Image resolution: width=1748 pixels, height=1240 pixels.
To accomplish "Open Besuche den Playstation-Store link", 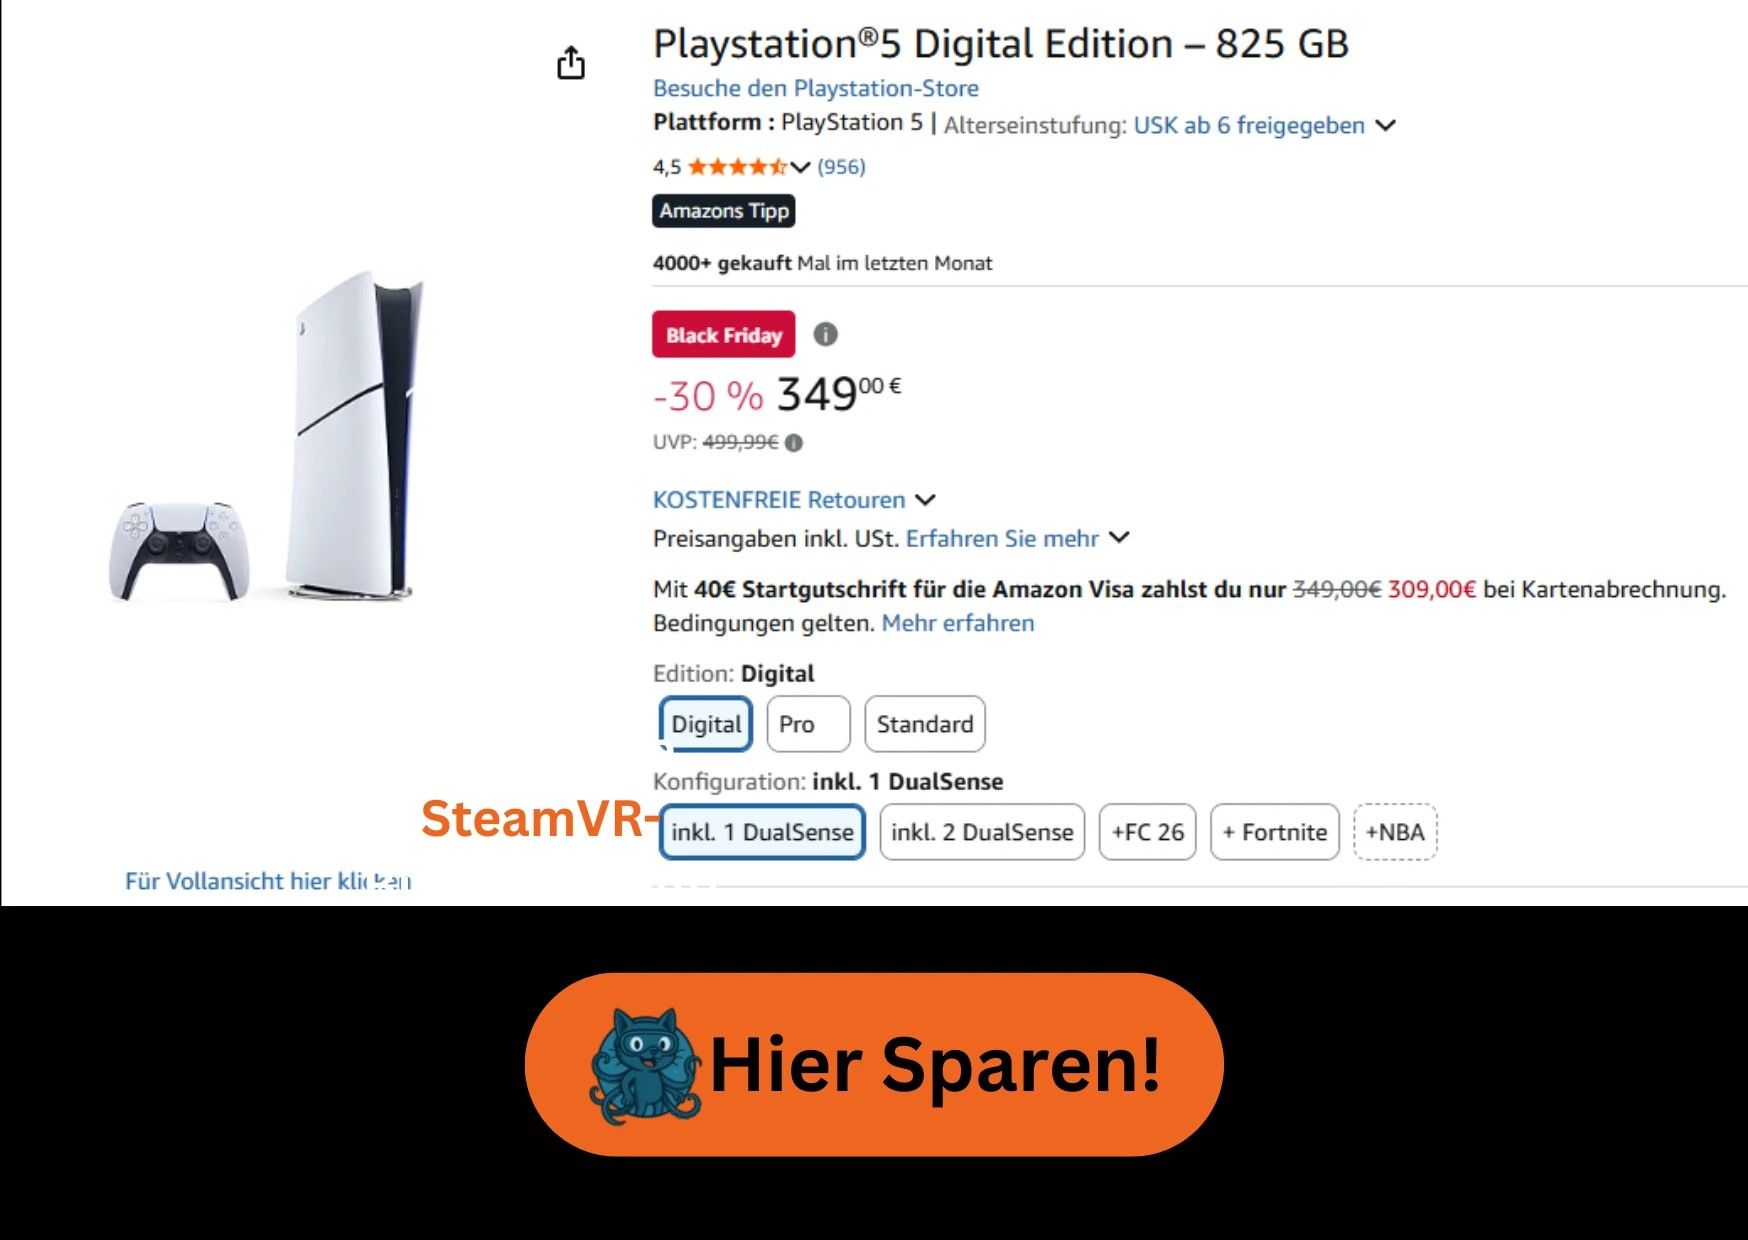I will (816, 88).
